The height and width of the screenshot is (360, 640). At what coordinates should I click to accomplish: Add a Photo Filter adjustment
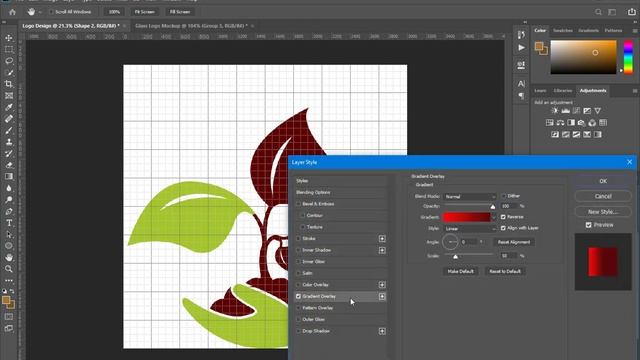582,122
